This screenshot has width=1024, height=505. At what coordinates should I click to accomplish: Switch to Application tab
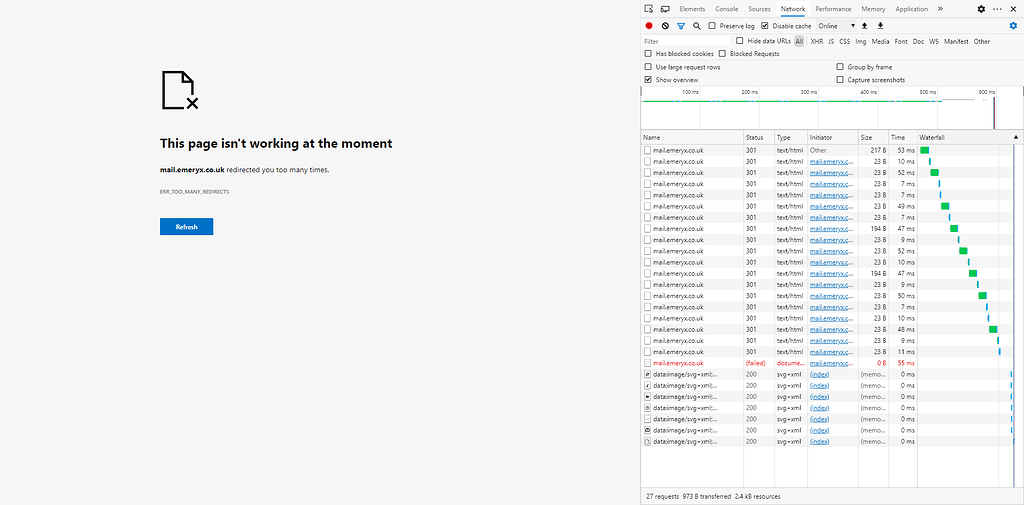point(912,9)
